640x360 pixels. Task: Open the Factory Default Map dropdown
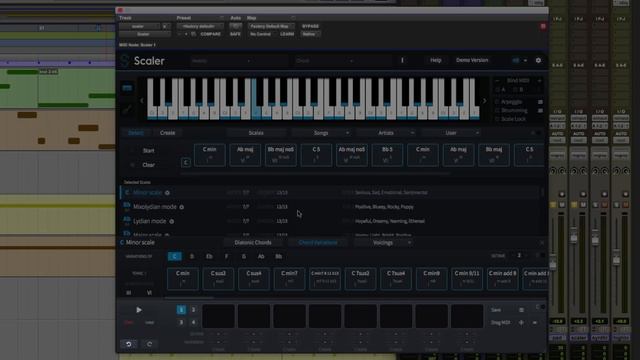tap(270, 26)
